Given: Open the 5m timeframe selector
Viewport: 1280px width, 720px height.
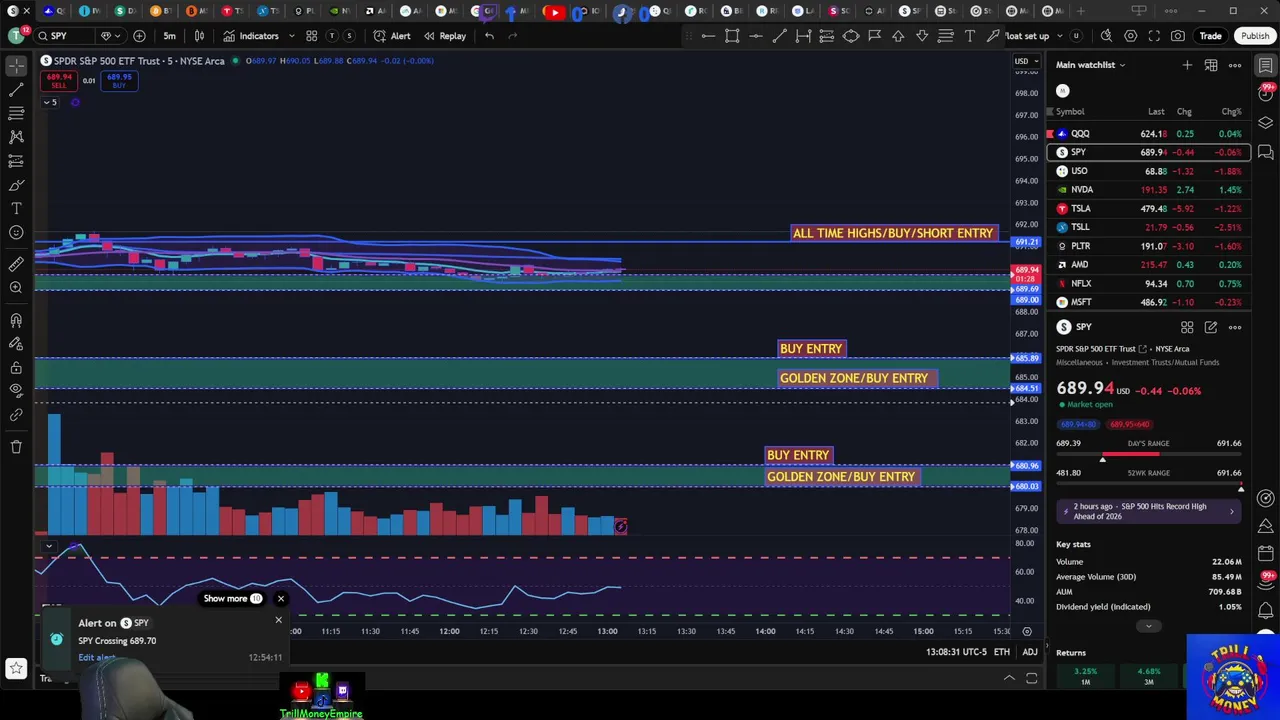Looking at the screenshot, I should click(169, 36).
